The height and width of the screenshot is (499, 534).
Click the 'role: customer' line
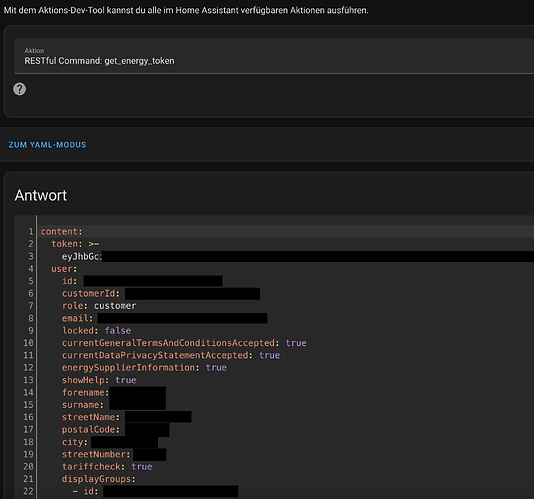[99, 306]
